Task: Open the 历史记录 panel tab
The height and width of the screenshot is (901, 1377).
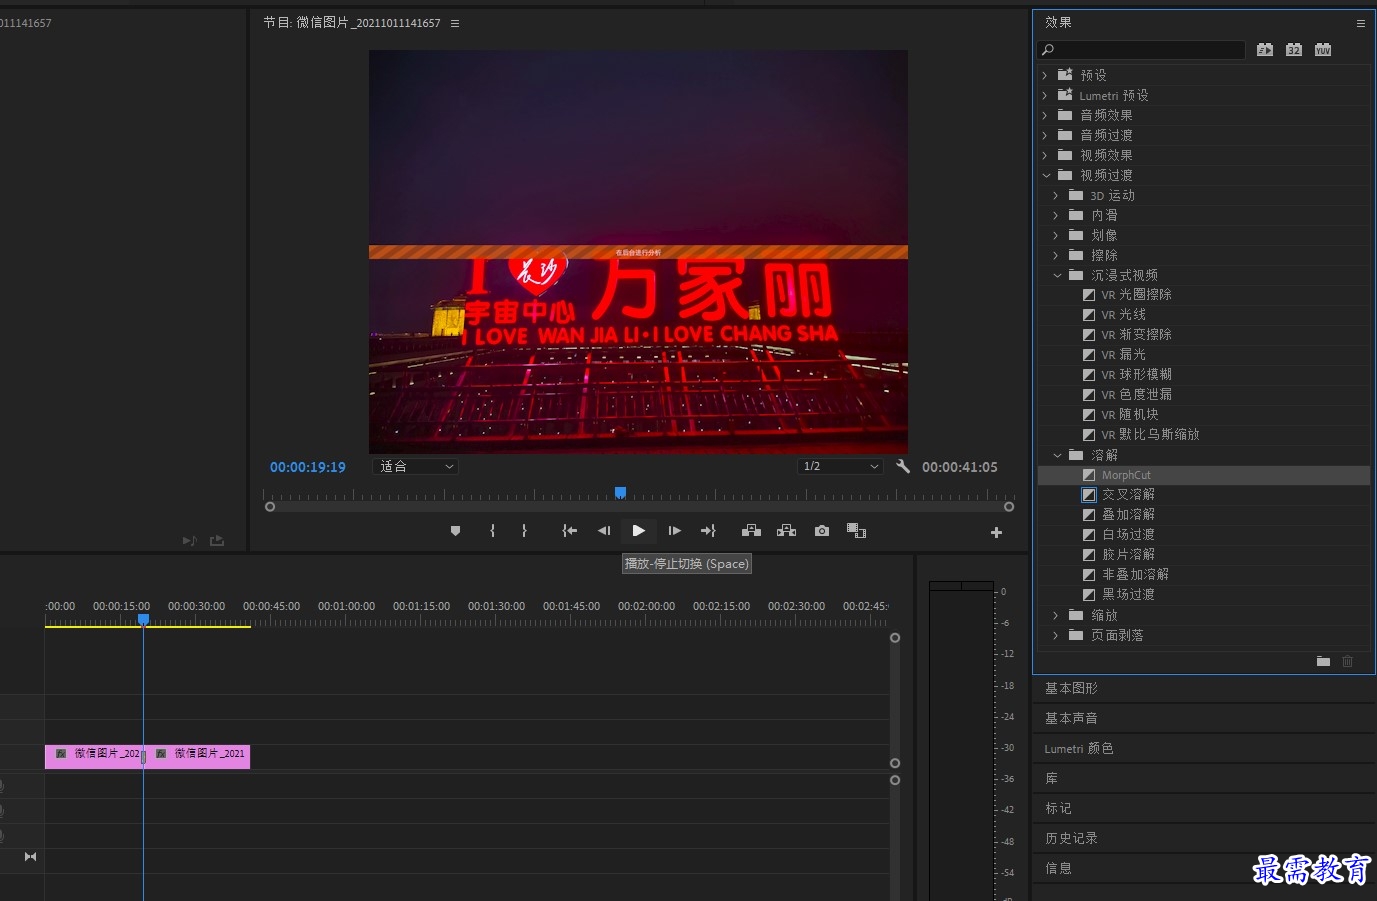Action: [x=1071, y=838]
